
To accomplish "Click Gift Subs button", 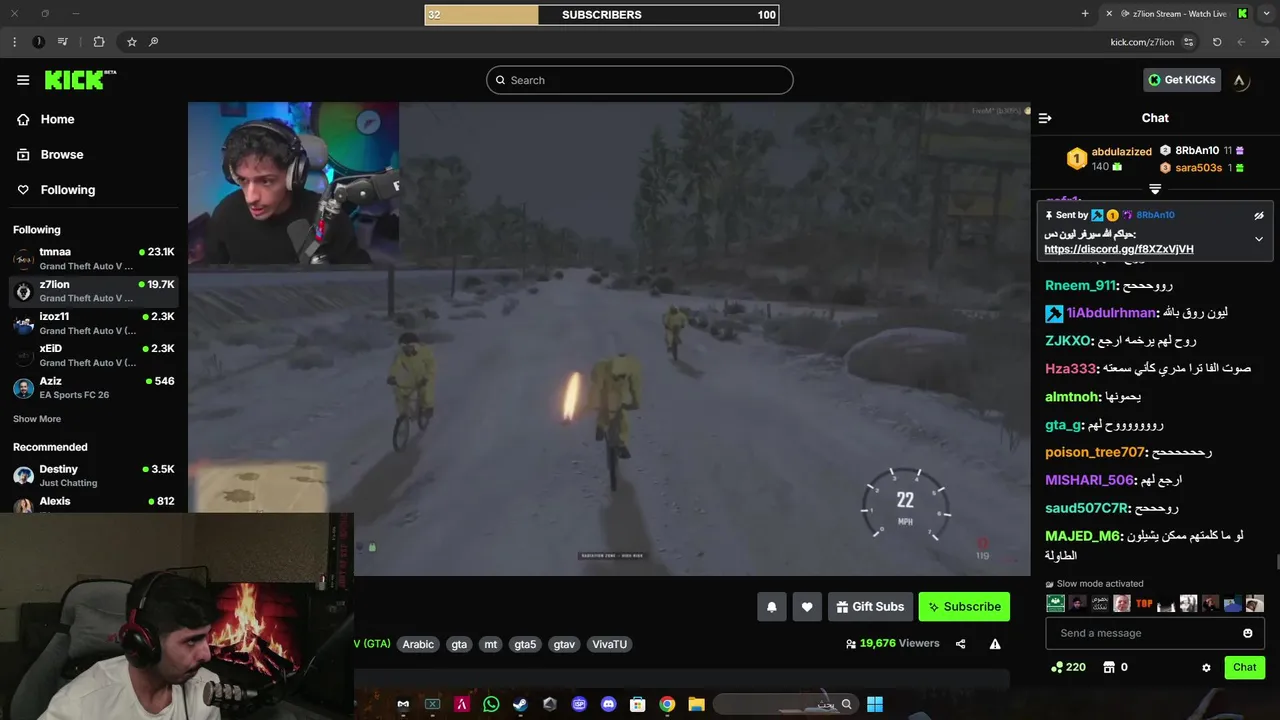I will [870, 607].
